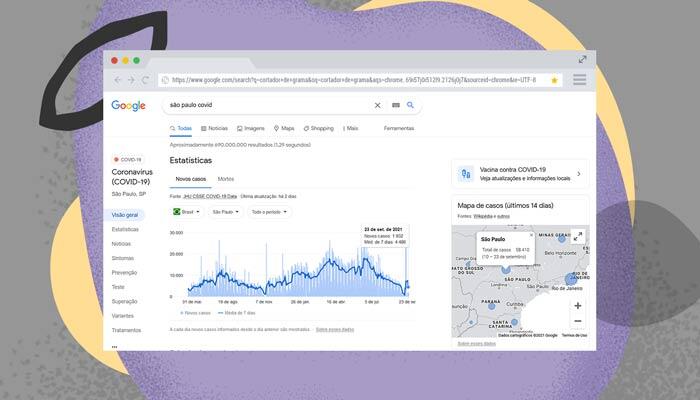Switch to the Notícias tab

tap(214, 129)
